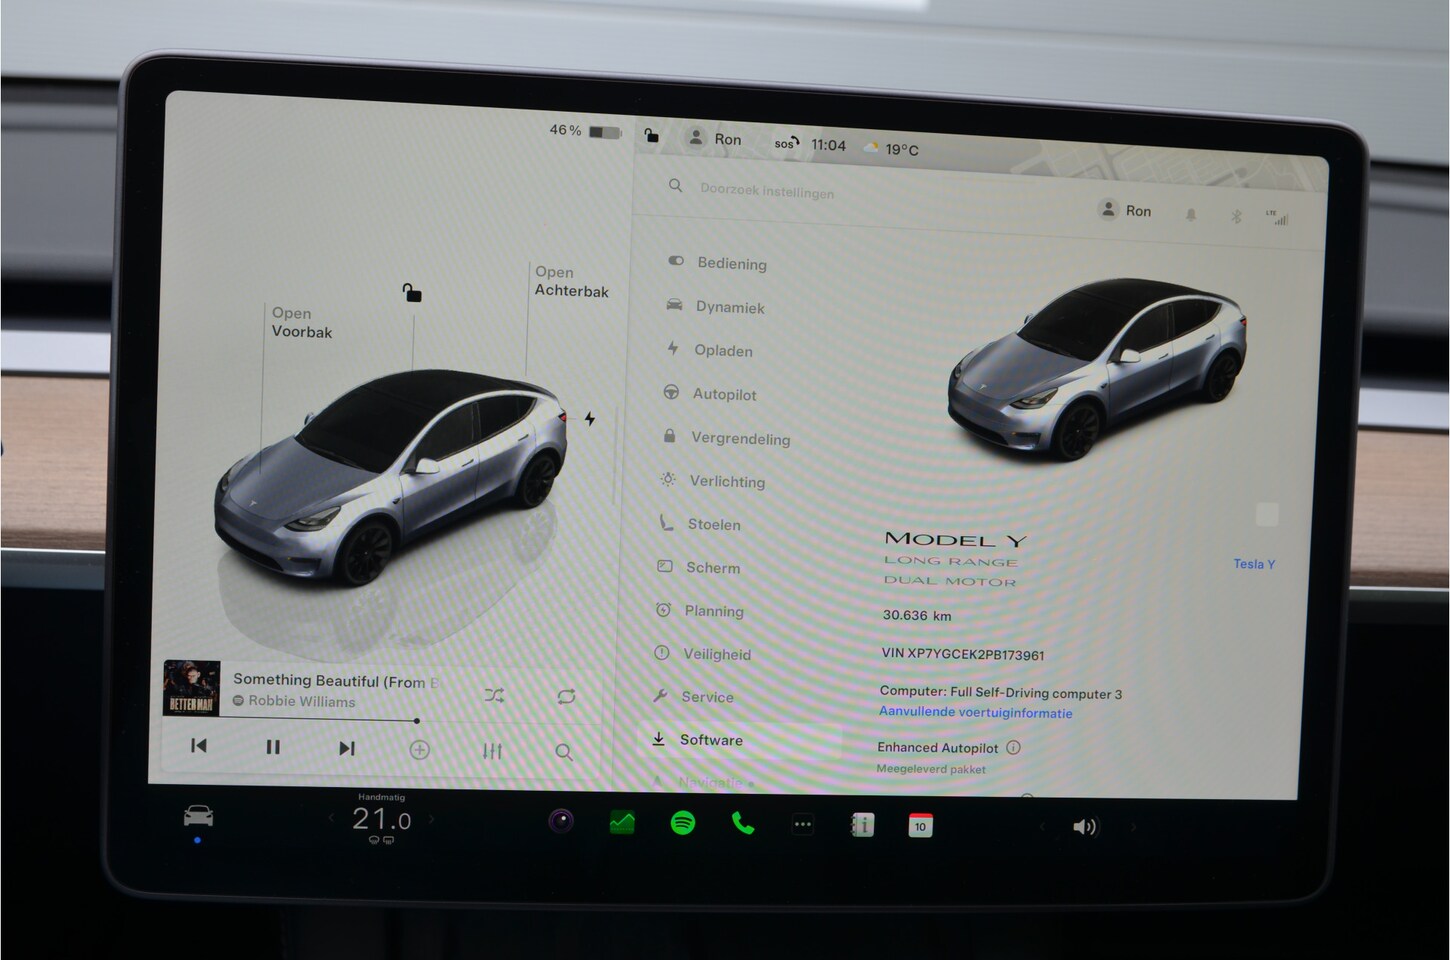
Task: Toggle repeat in the media player
Action: (566, 697)
